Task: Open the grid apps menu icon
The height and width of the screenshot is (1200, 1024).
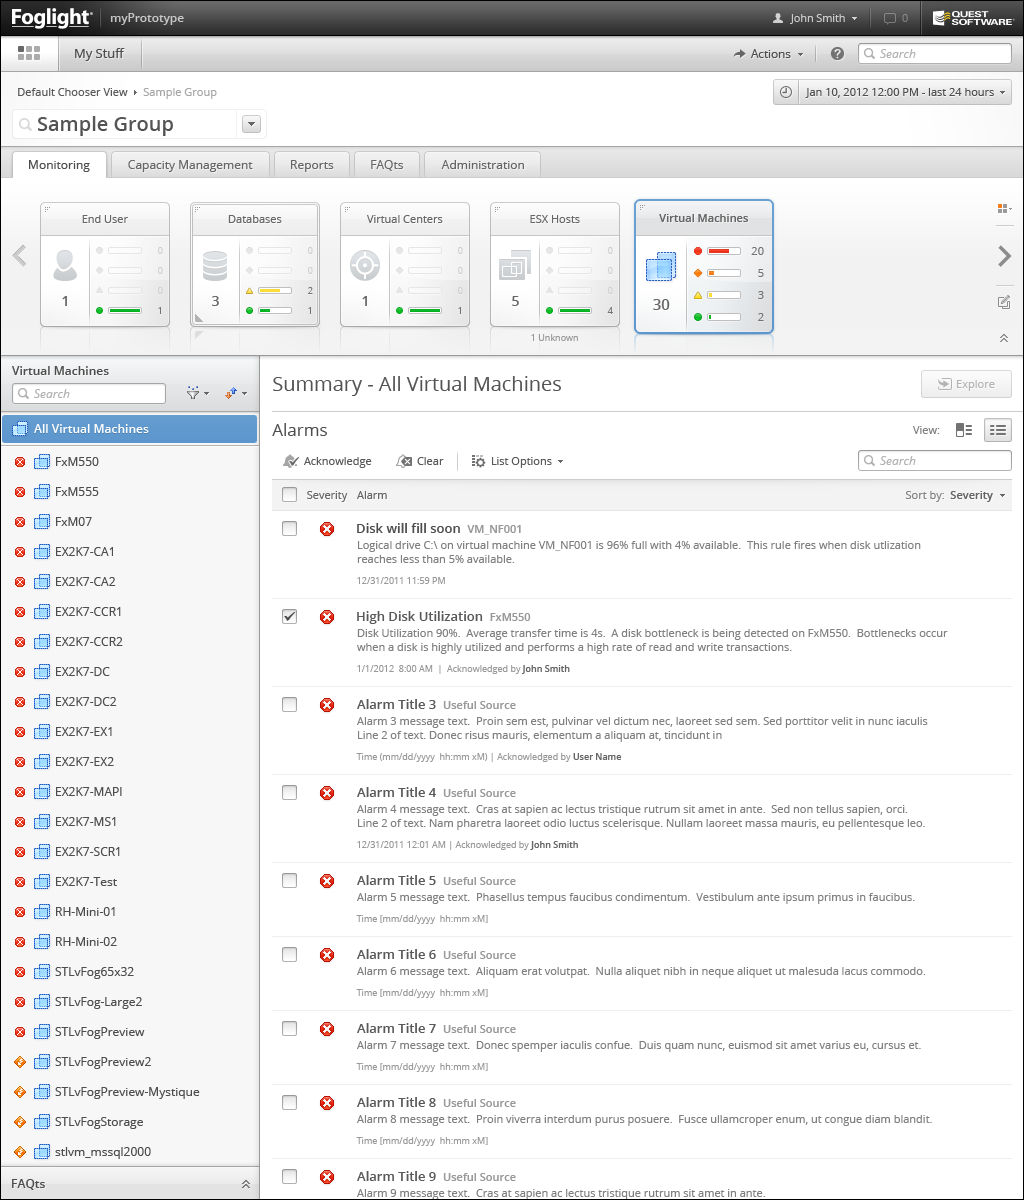Action: [29, 54]
